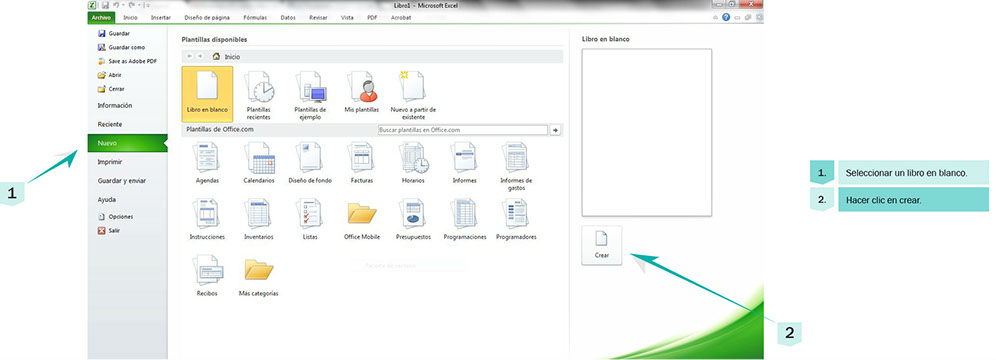Click the search arrow button for Office.com templates
The height and width of the screenshot is (360, 996).
pyautogui.click(x=556, y=130)
